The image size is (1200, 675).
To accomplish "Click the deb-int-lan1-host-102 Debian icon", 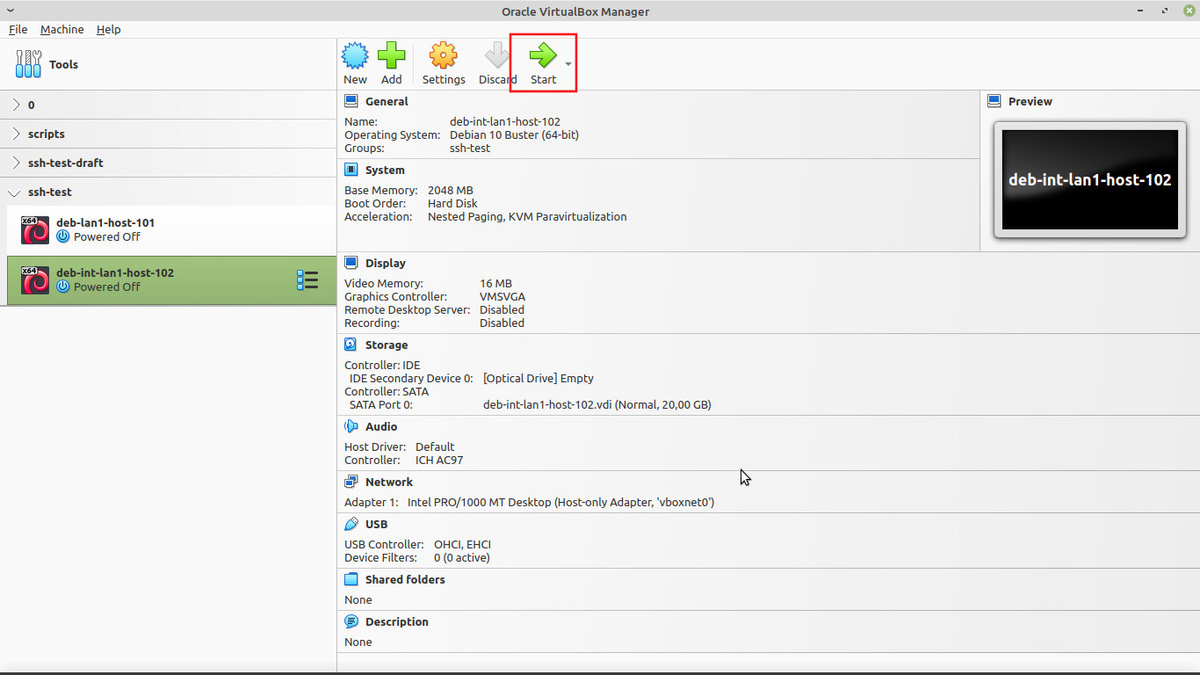I will click(35, 280).
